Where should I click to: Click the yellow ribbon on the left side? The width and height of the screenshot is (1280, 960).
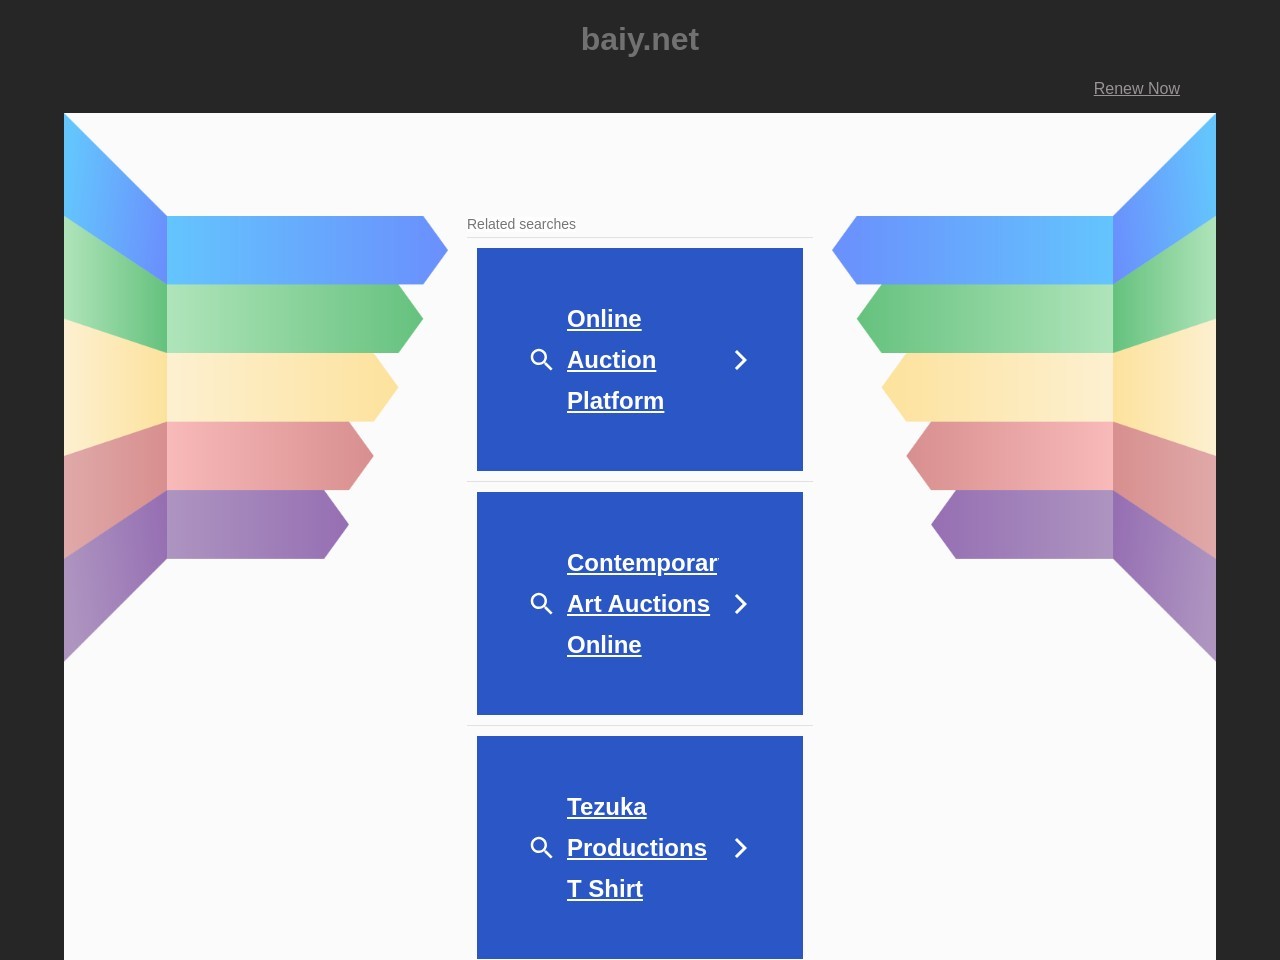coord(272,387)
